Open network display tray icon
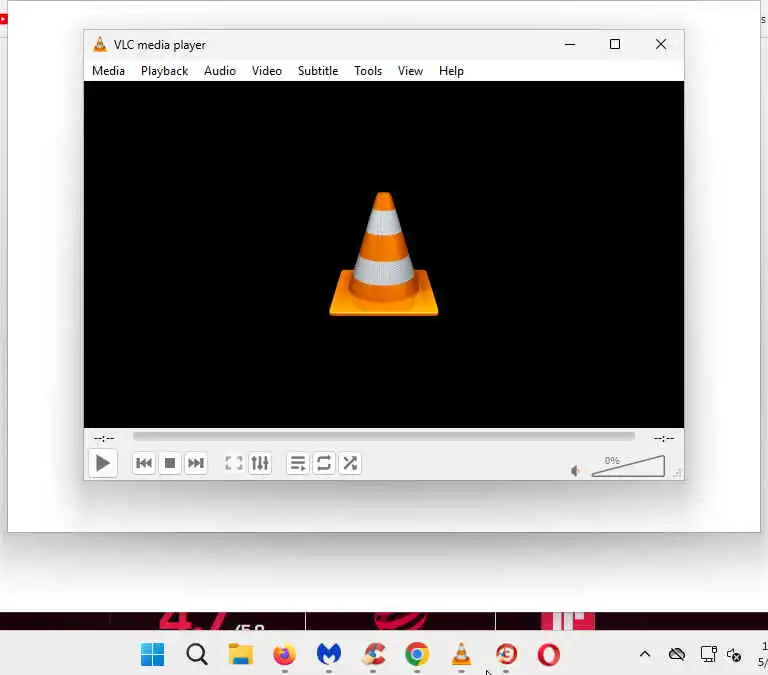 coord(708,654)
